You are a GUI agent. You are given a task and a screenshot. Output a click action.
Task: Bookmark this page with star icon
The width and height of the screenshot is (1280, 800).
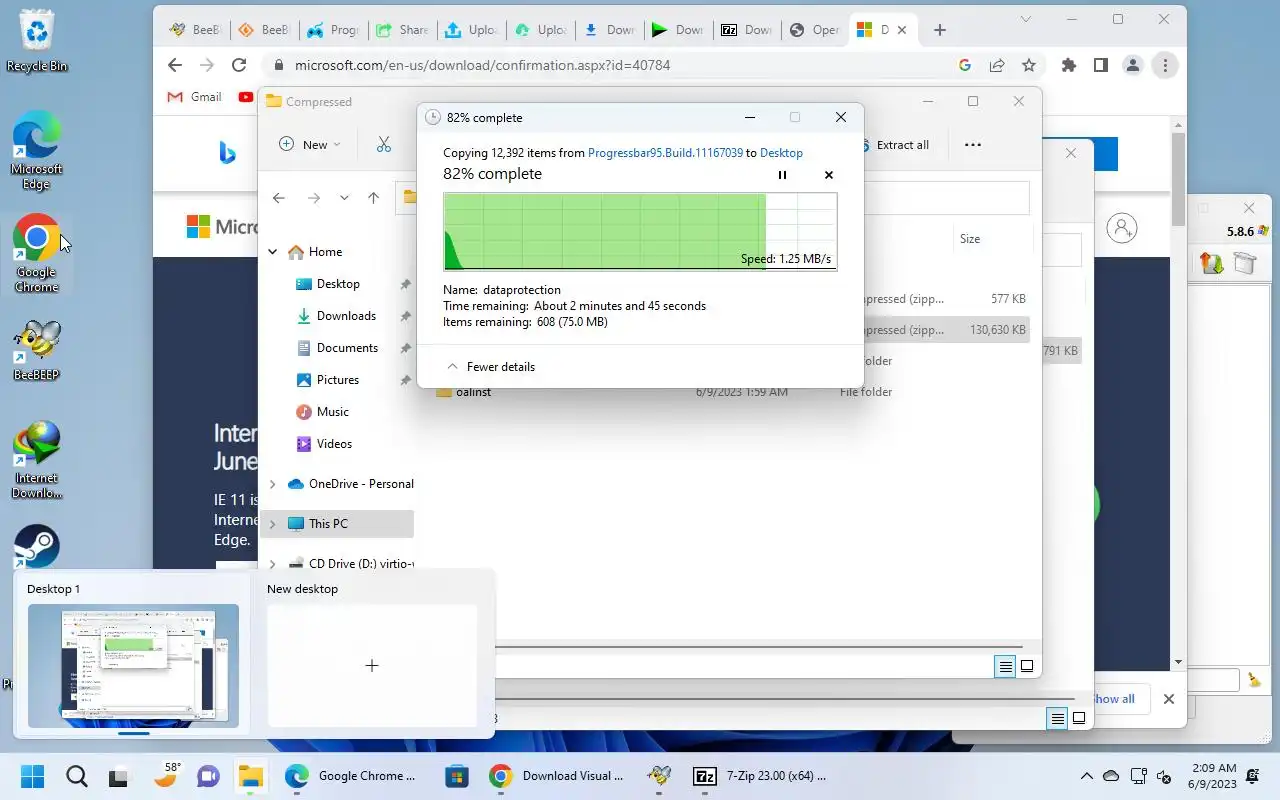(1029, 65)
